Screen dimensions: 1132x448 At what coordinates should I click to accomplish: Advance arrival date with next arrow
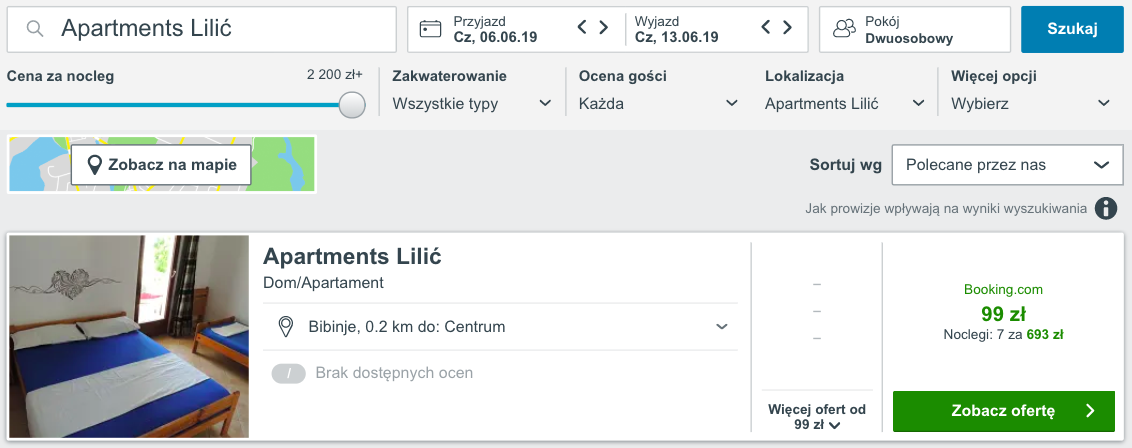pyautogui.click(x=604, y=27)
